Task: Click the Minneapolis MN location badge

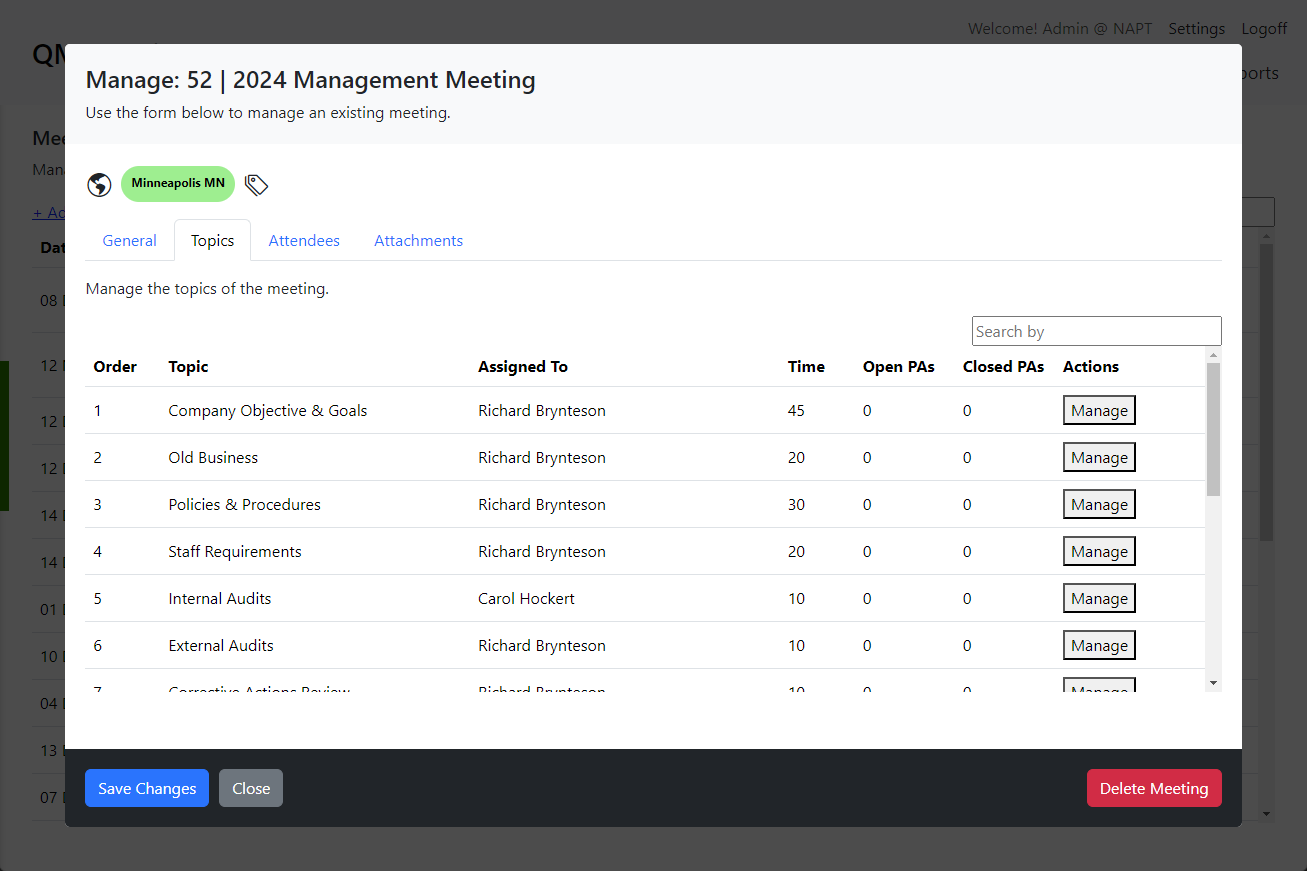Action: [x=178, y=184]
